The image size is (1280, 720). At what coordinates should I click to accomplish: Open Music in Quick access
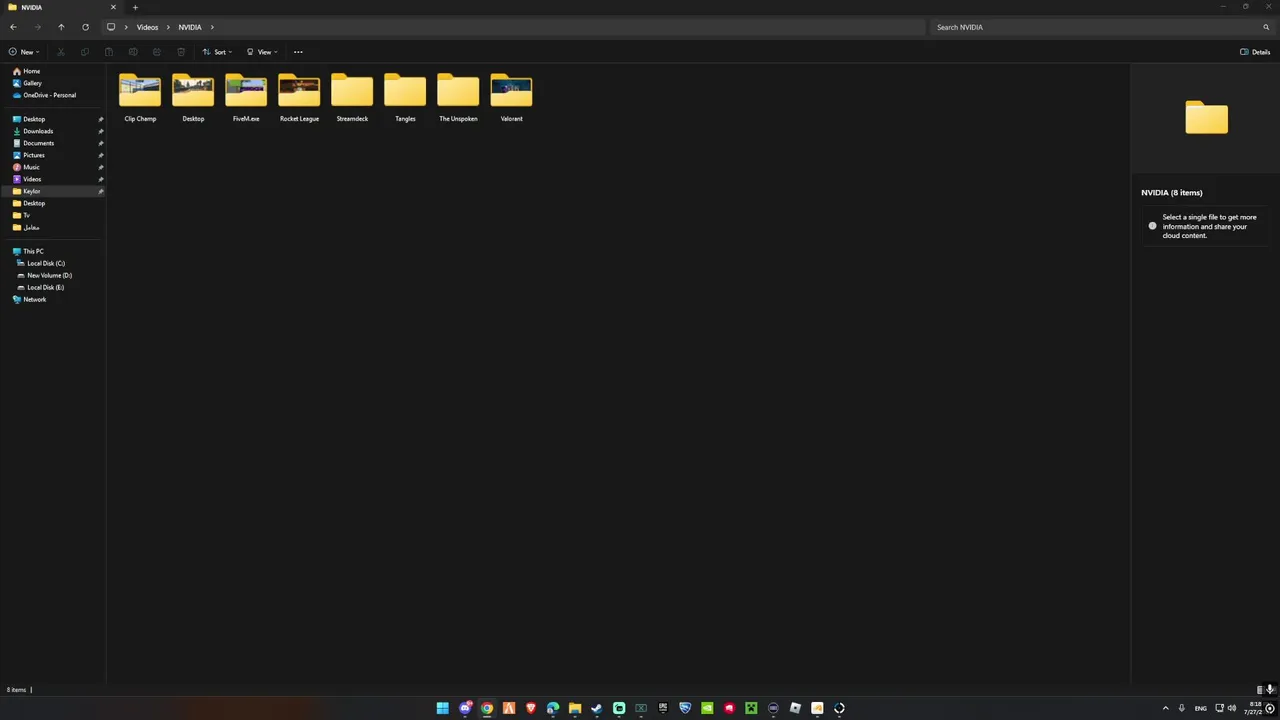[31, 167]
